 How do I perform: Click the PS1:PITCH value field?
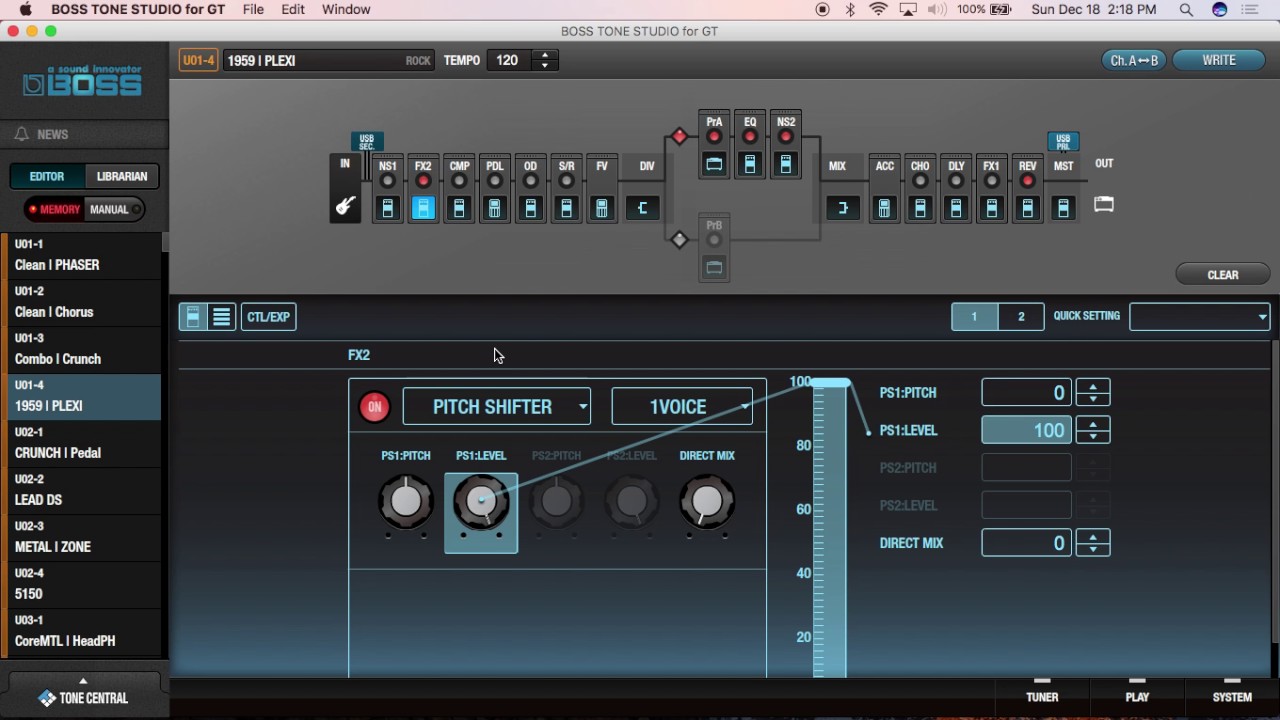(x=1026, y=392)
